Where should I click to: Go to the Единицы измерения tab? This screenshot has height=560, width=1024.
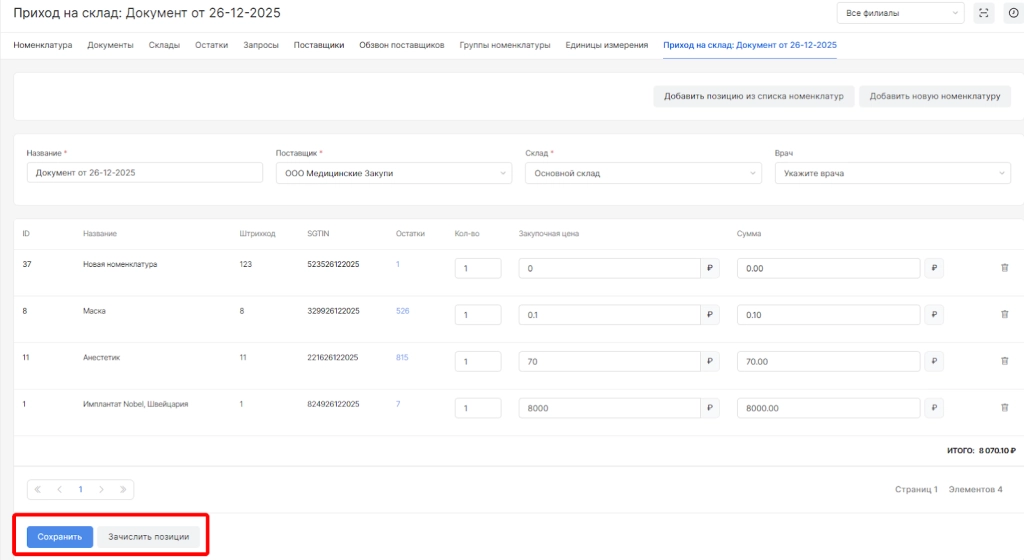click(x=606, y=45)
